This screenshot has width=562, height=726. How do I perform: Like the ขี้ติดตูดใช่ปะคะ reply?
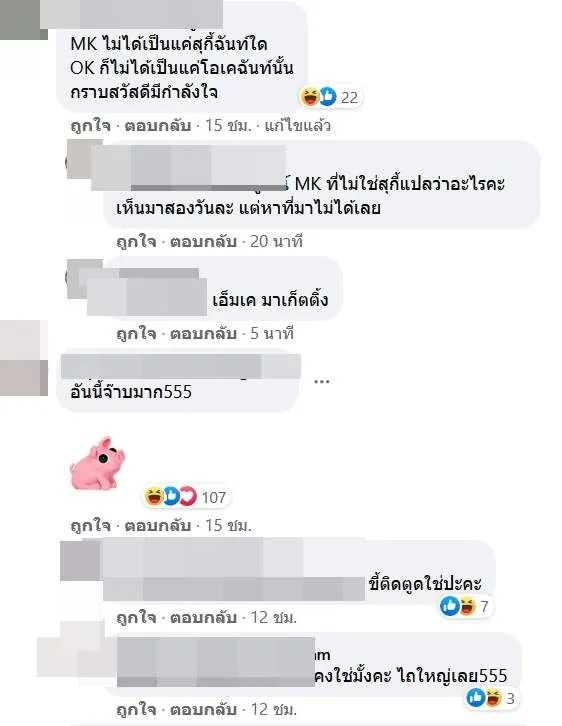[x=136, y=618]
